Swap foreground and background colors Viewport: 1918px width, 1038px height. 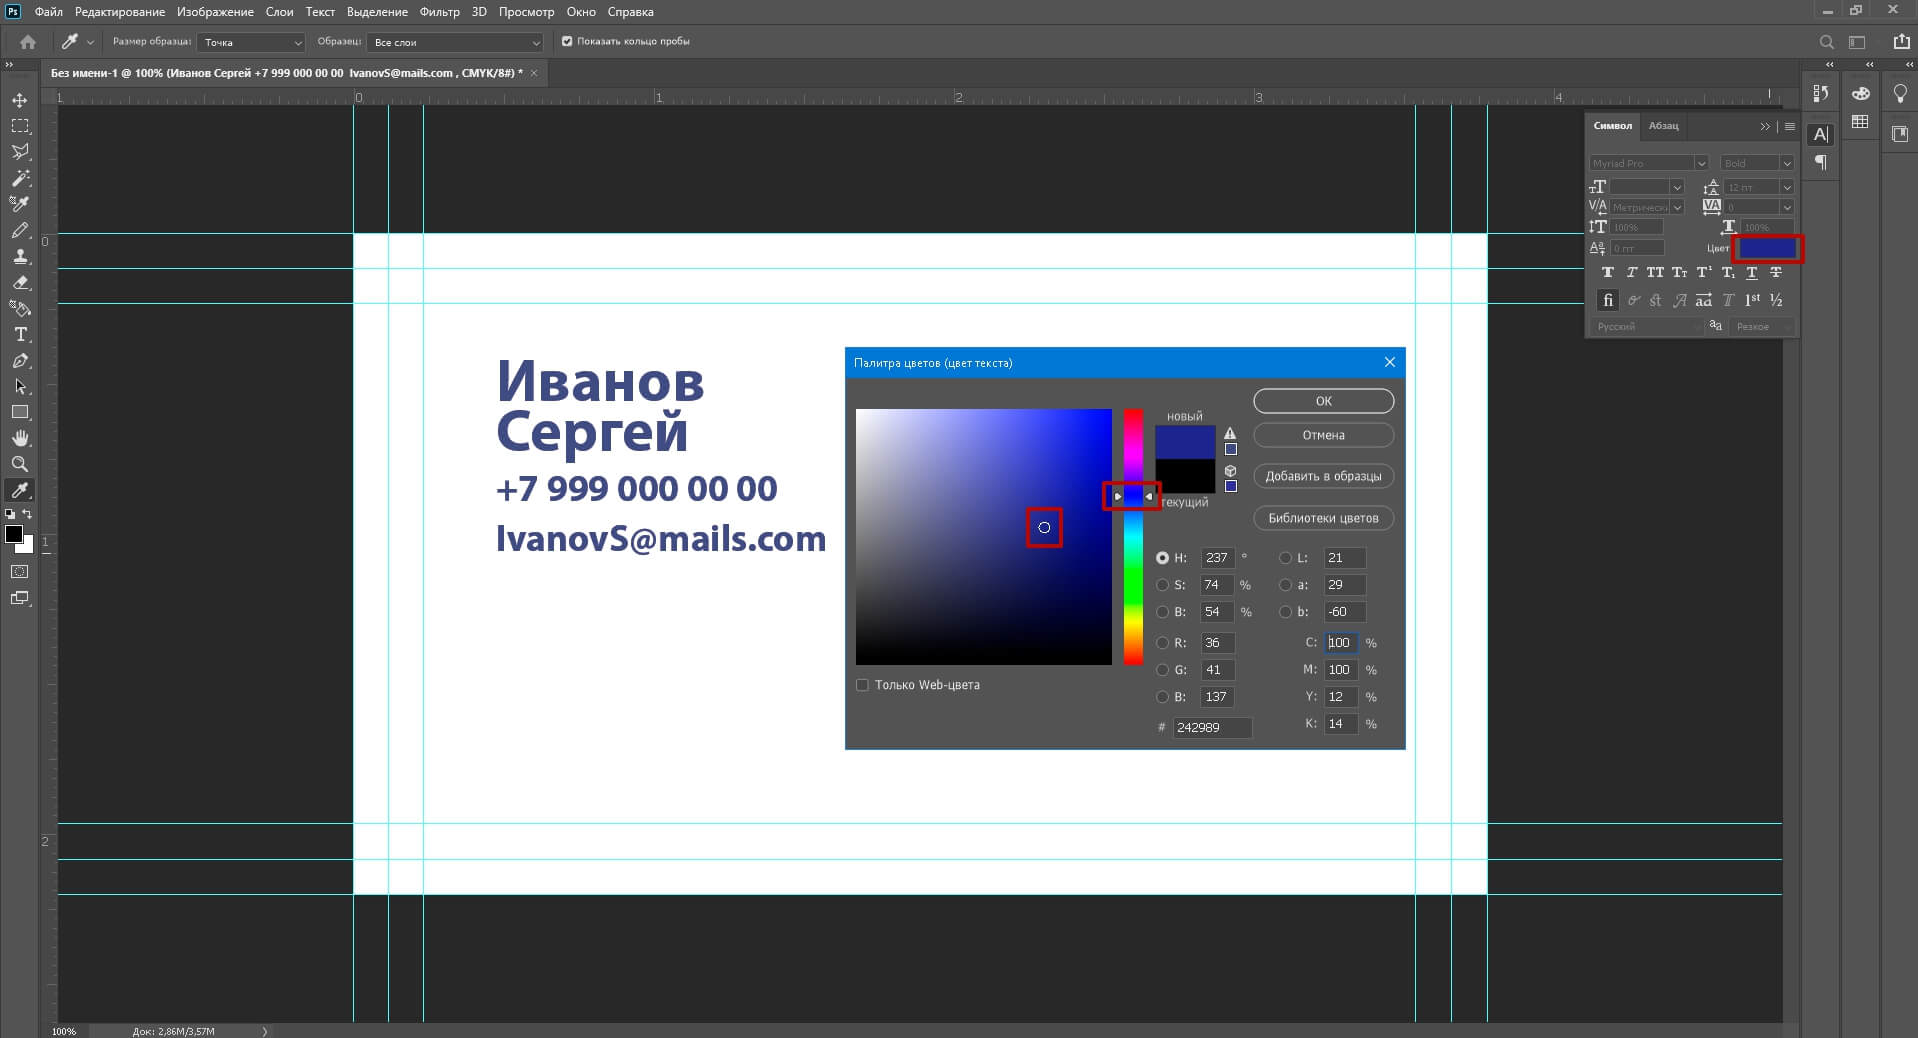[27, 514]
